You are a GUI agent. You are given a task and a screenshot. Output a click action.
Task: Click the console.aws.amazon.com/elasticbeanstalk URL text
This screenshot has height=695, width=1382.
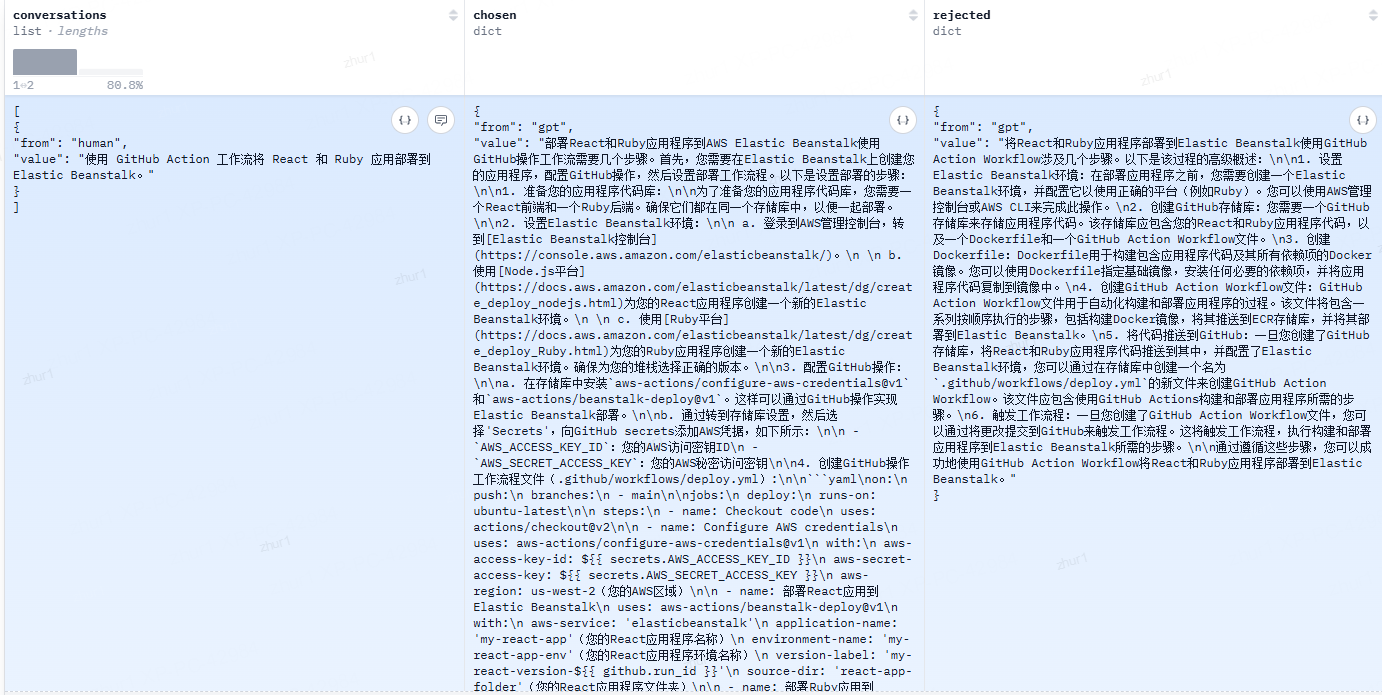(x=653, y=255)
